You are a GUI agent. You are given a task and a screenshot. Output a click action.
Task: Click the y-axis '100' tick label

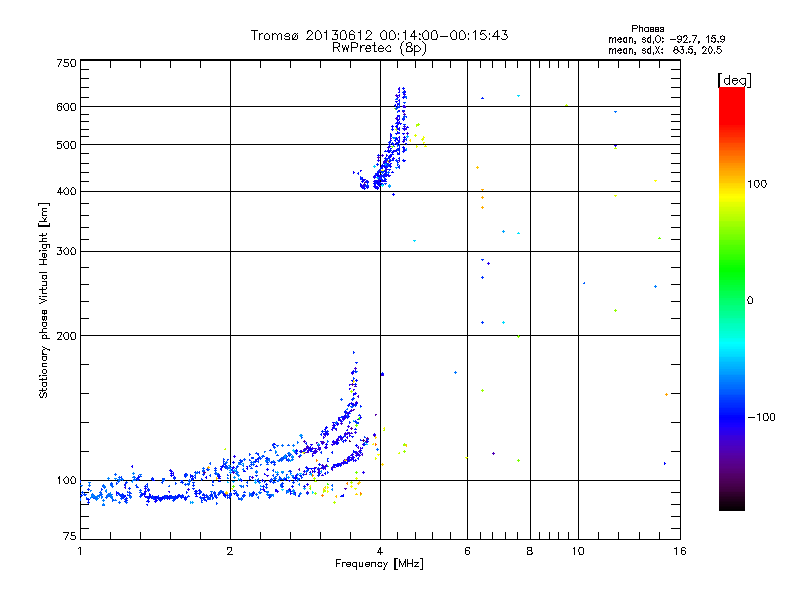66,481
